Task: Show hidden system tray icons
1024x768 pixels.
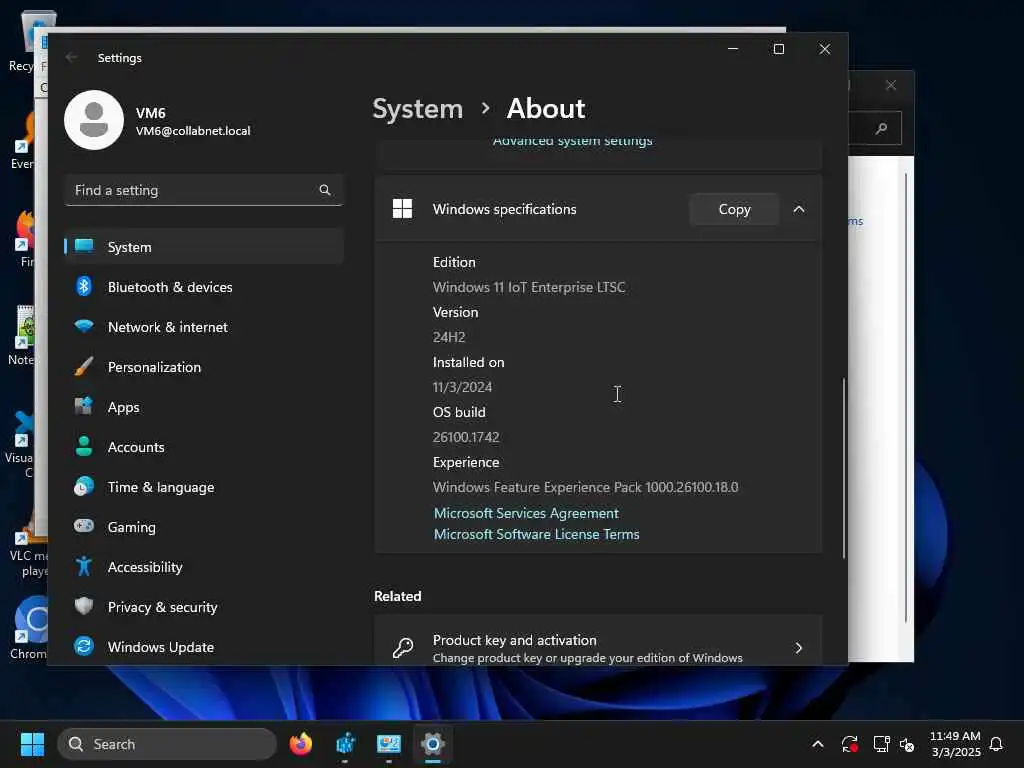Action: (817, 744)
